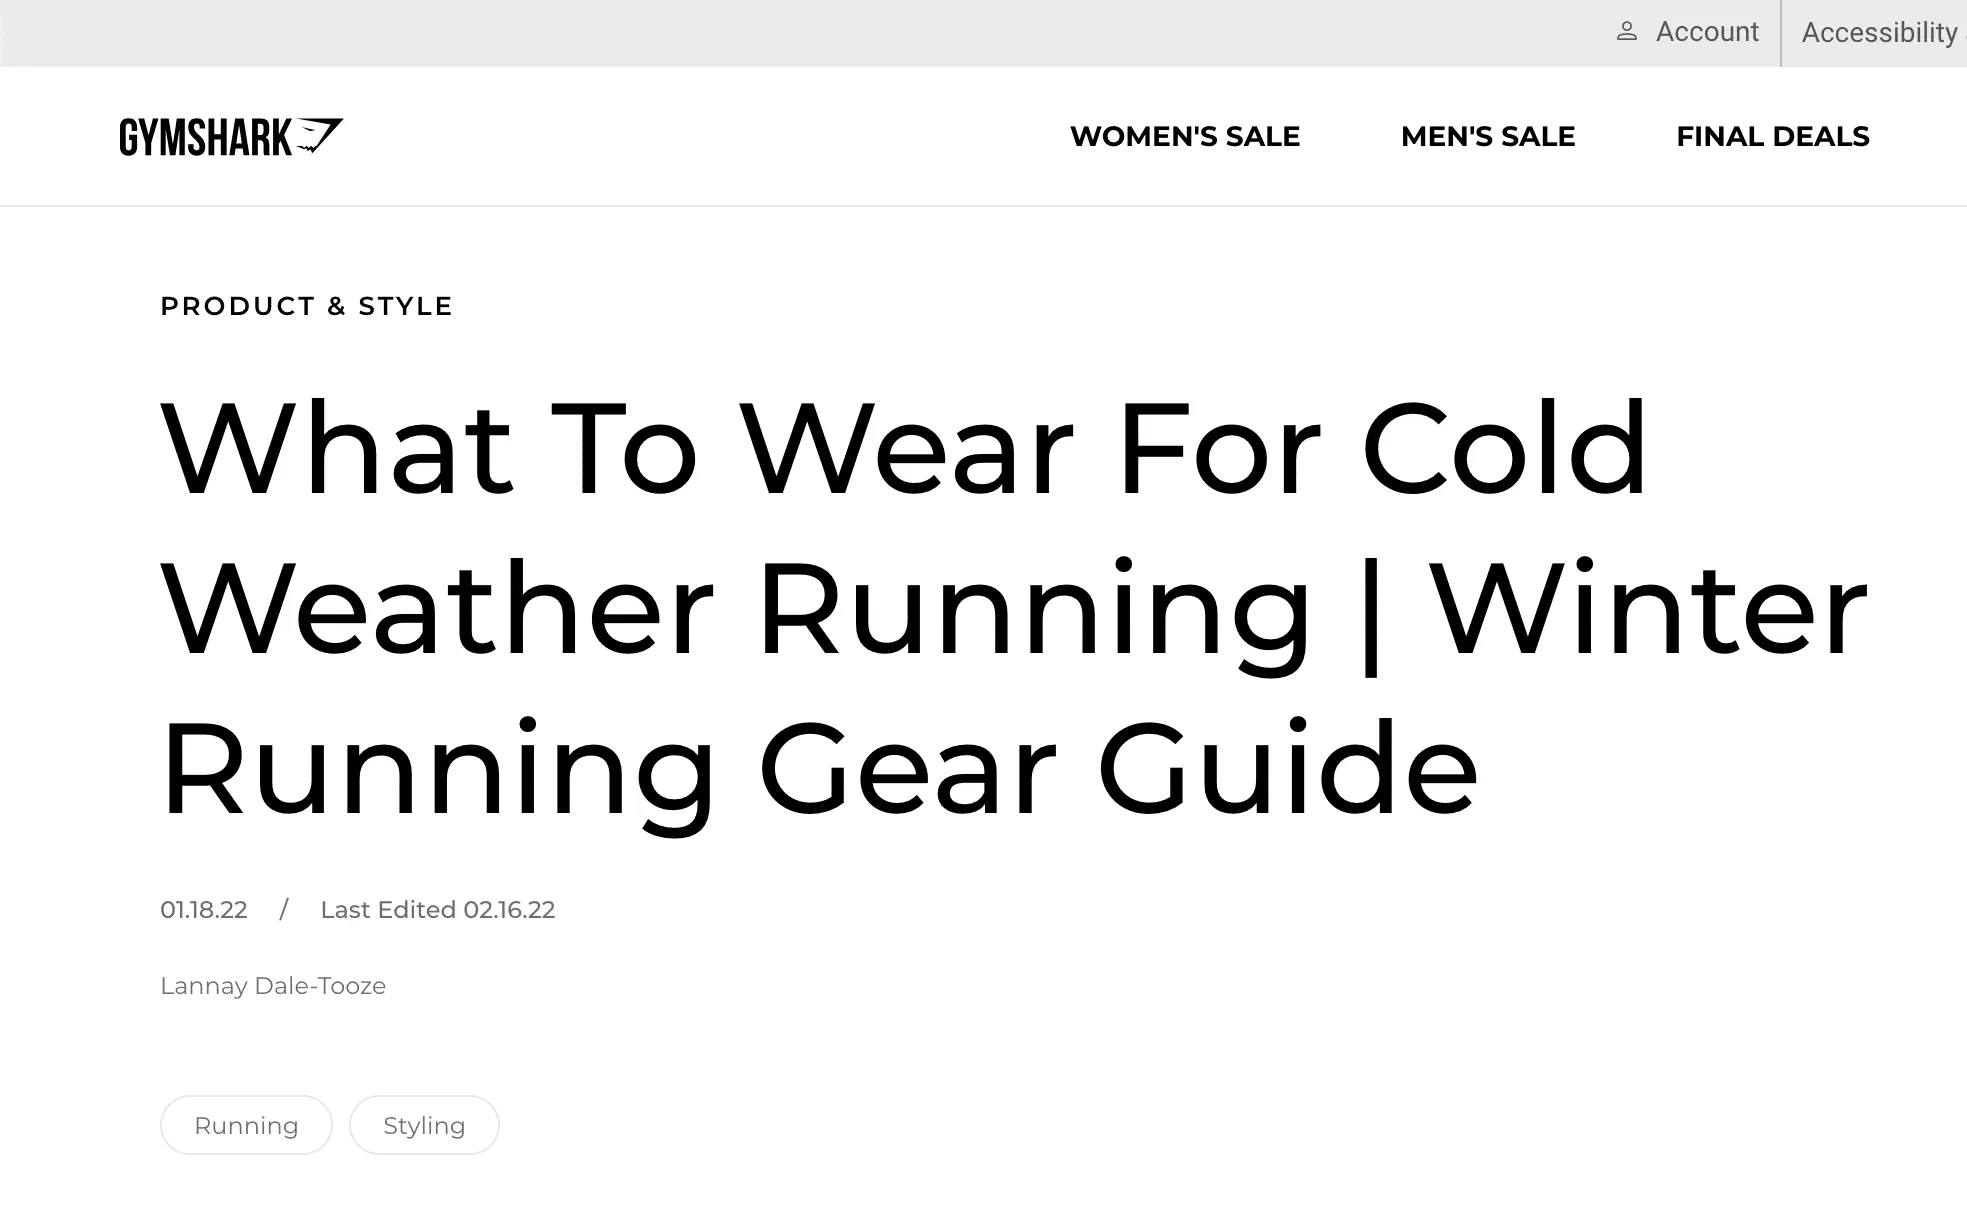This screenshot has width=1967, height=1206.
Task: Open the Accessibility link
Action: 1878,33
